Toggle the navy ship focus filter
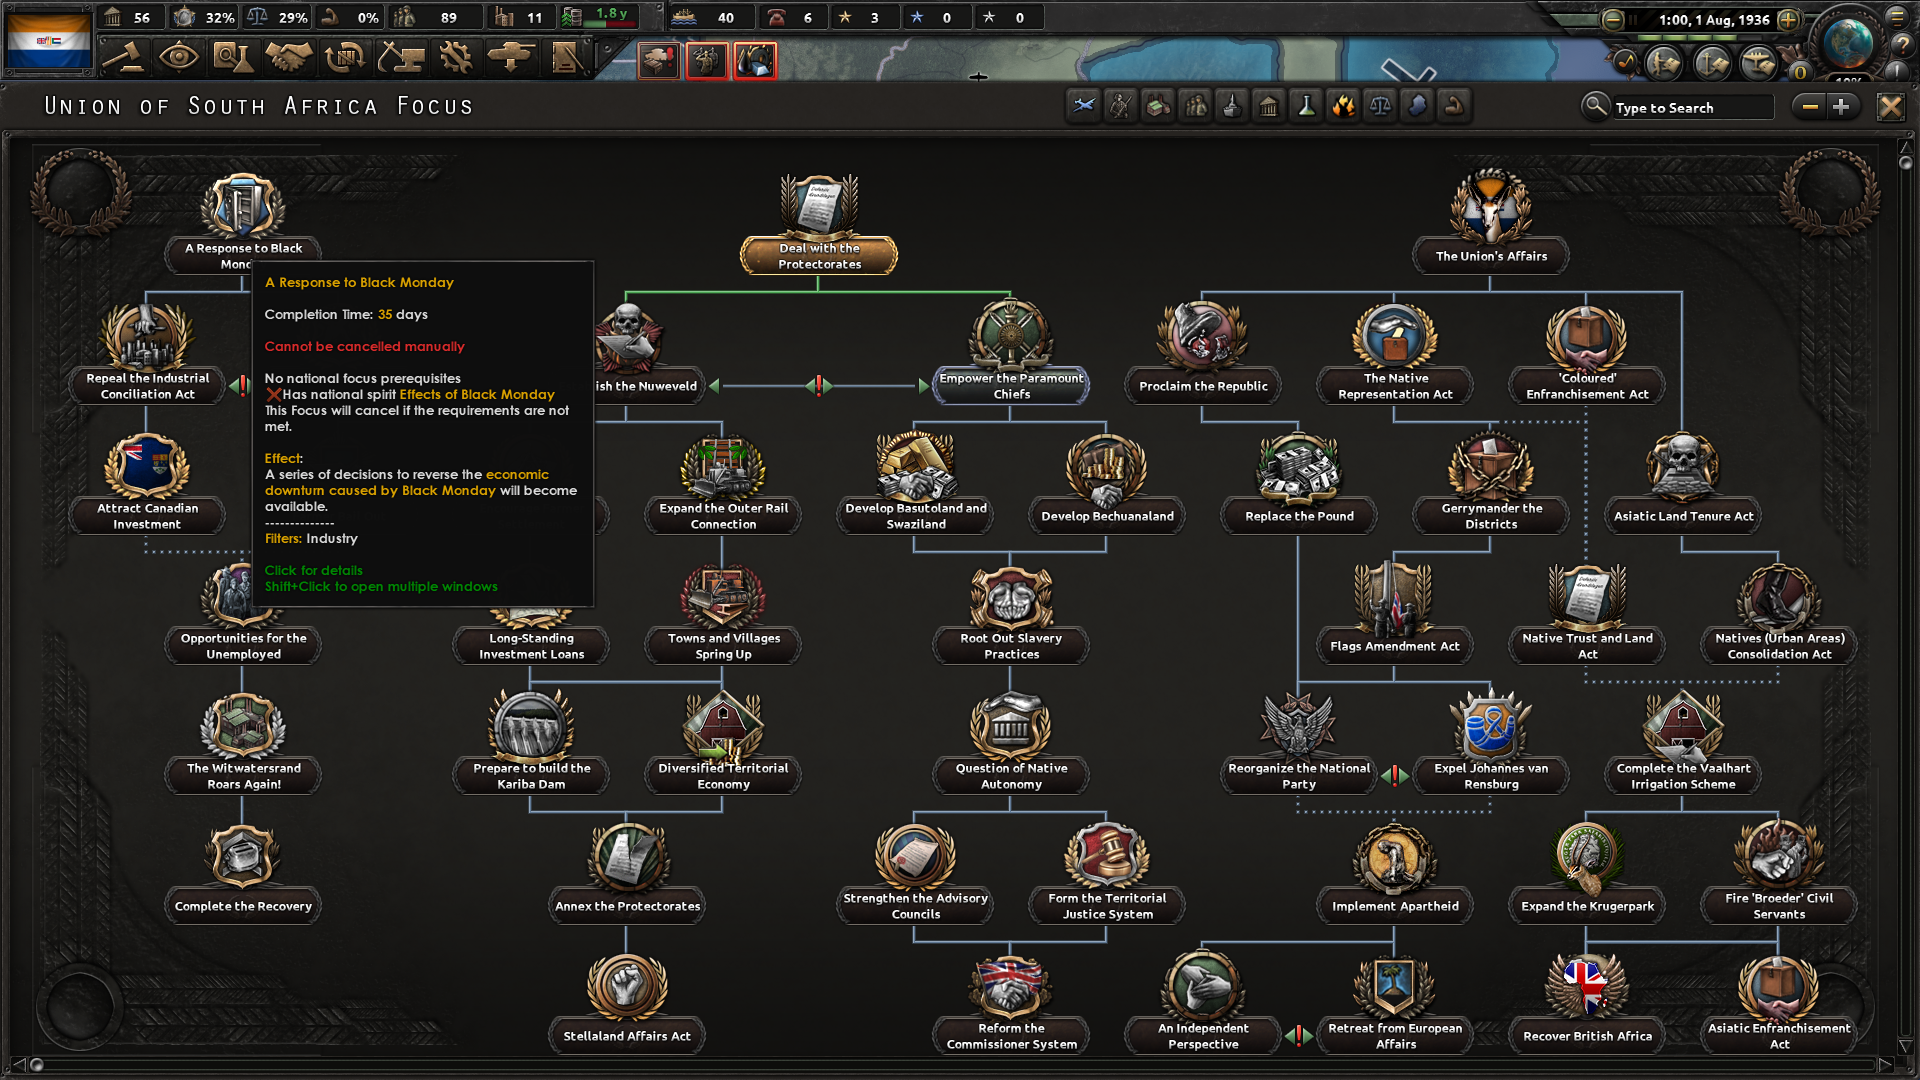The width and height of the screenshot is (1920, 1080). 1232,105
